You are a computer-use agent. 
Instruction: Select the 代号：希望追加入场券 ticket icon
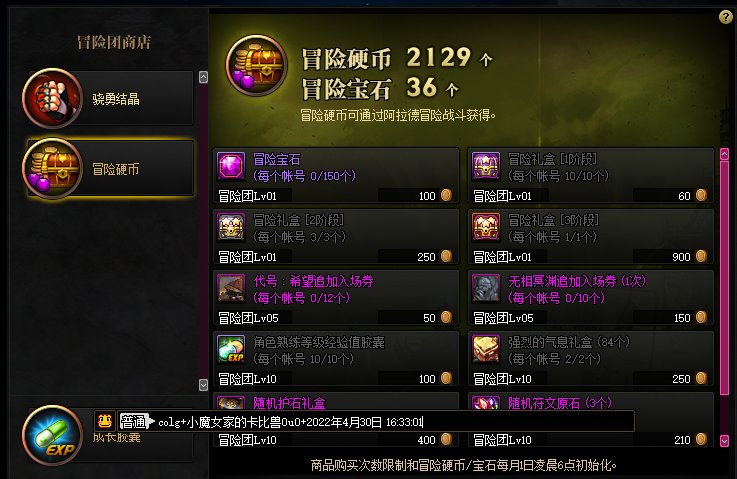coord(231,288)
